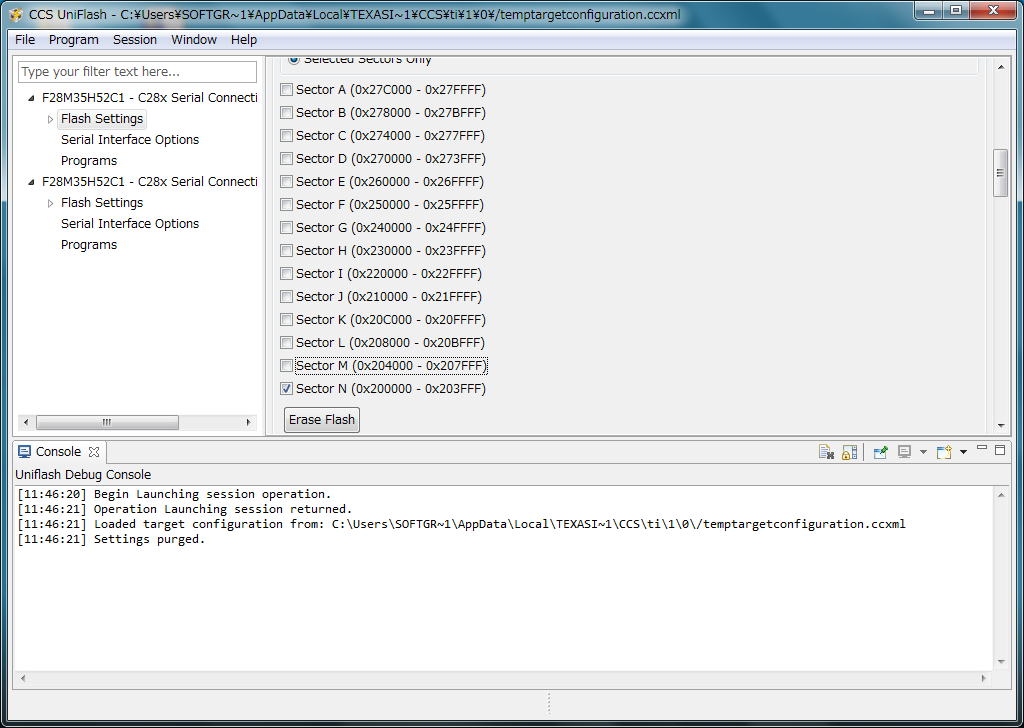The image size is (1024, 728).
Task: Expand the second Flash Settings node arrow
Action: 50,203
